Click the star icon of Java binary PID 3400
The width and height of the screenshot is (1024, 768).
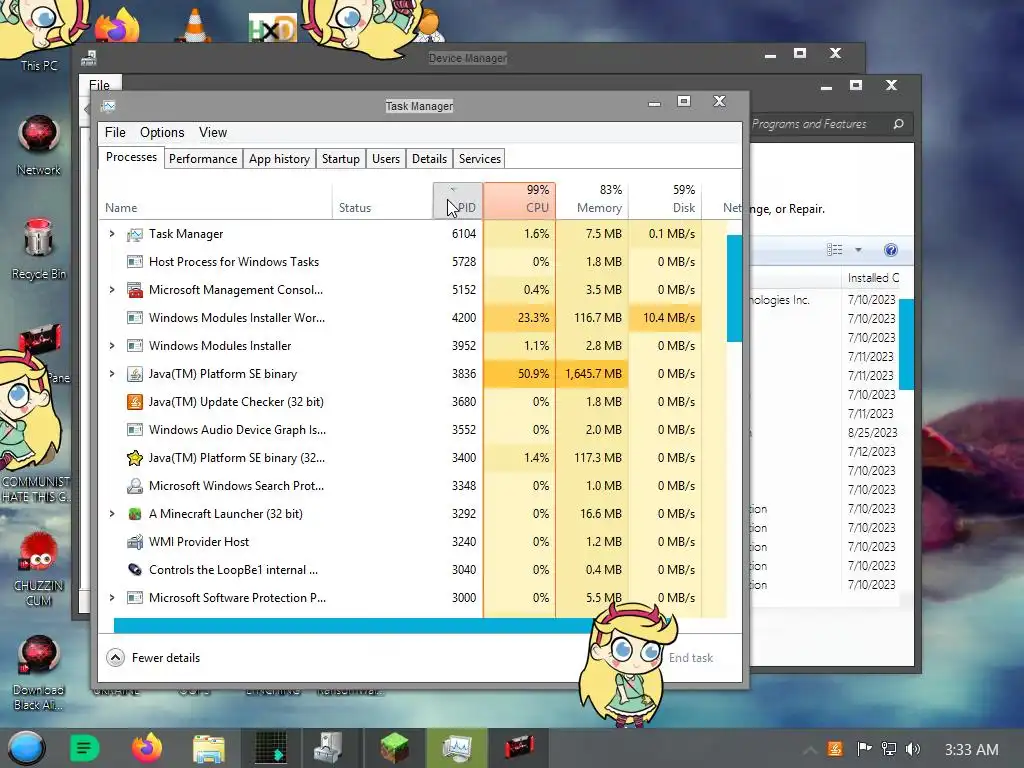click(135, 458)
